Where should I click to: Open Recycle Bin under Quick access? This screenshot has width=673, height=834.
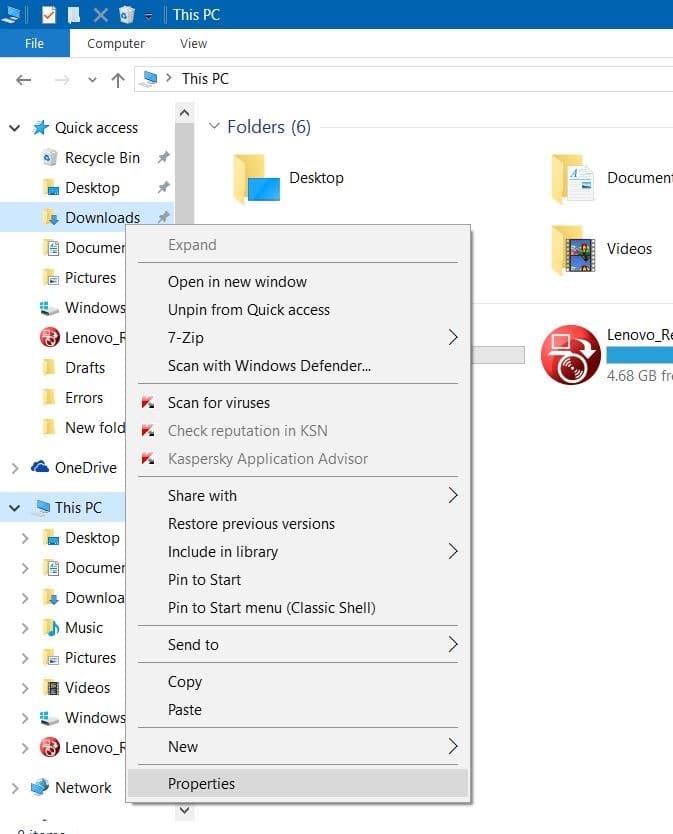(x=102, y=157)
